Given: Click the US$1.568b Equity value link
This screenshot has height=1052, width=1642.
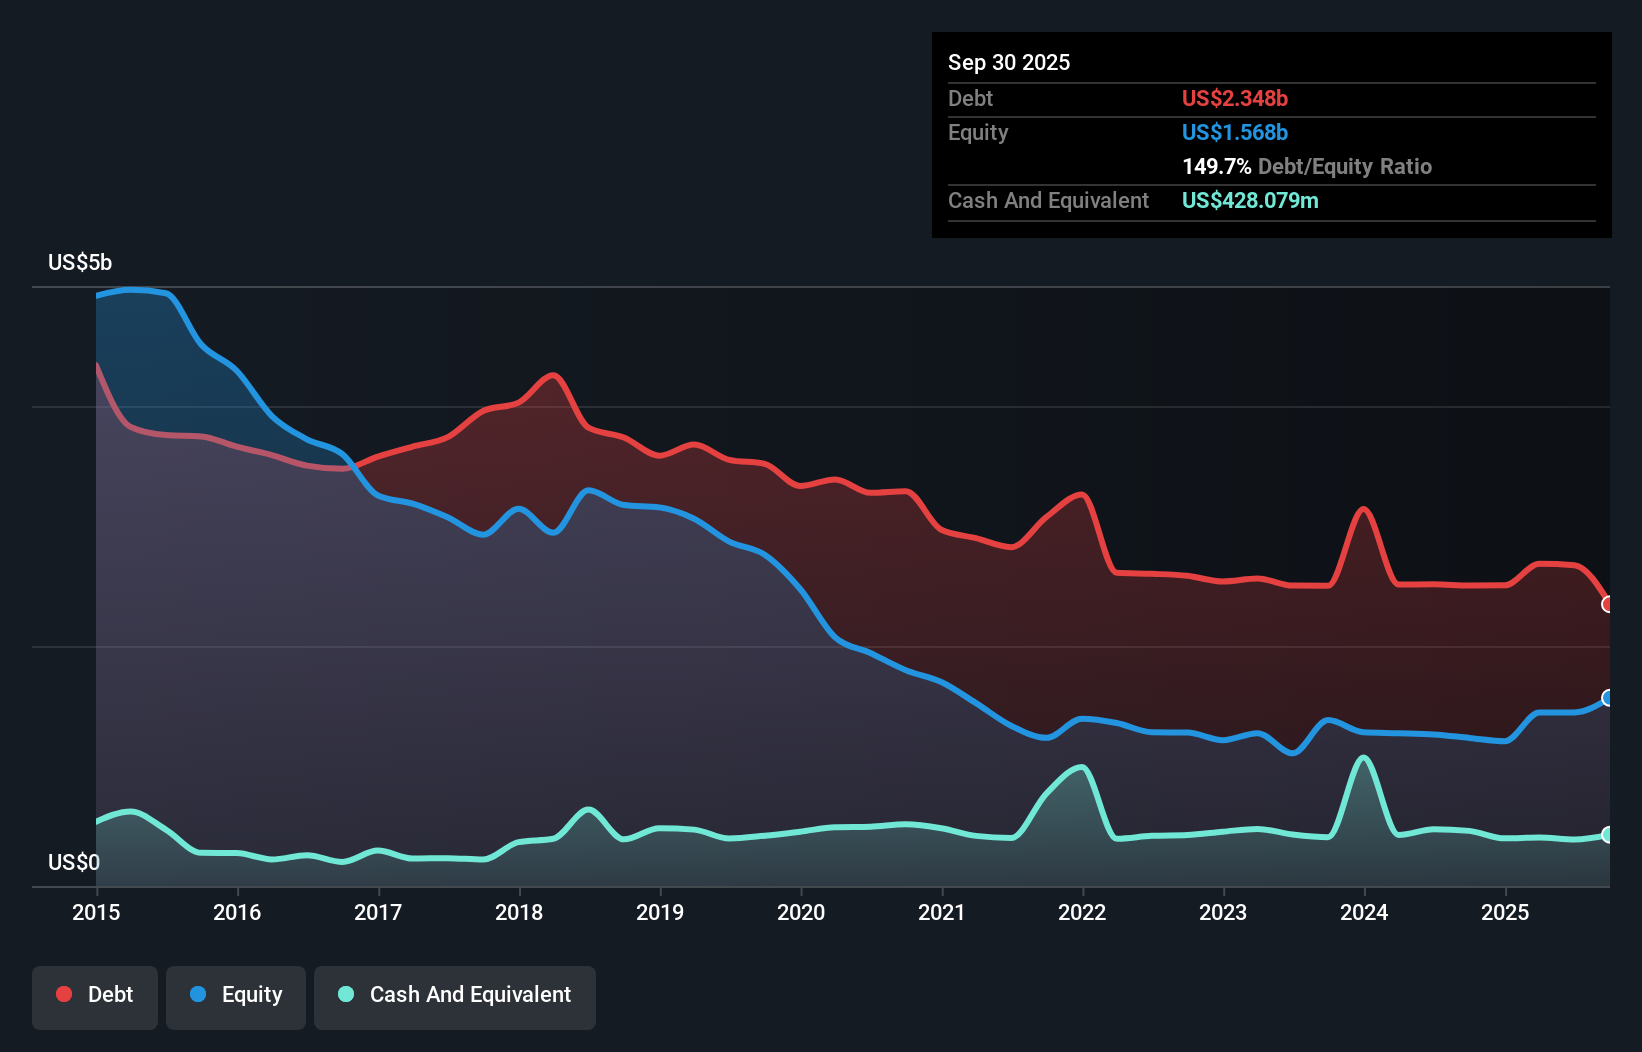Looking at the screenshot, I should (x=1235, y=132).
